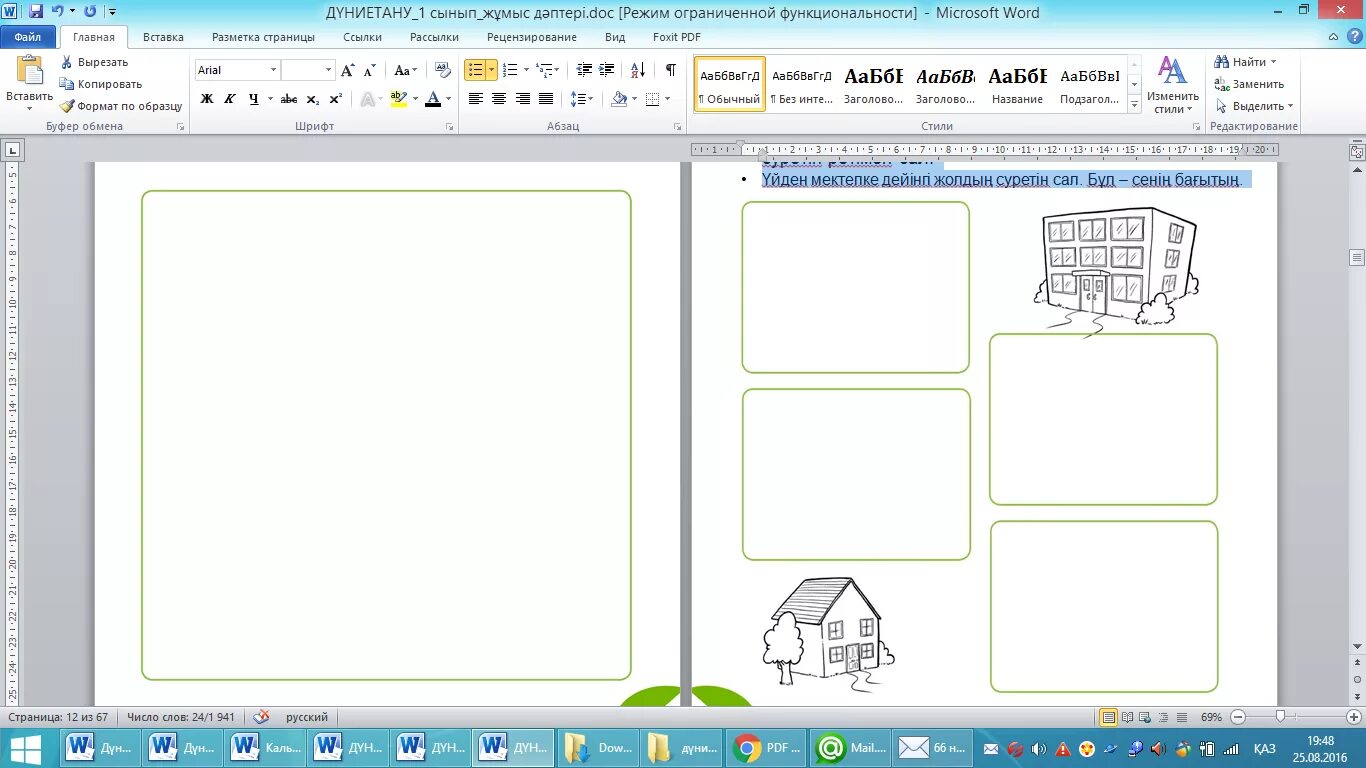Align text right

pos(522,99)
